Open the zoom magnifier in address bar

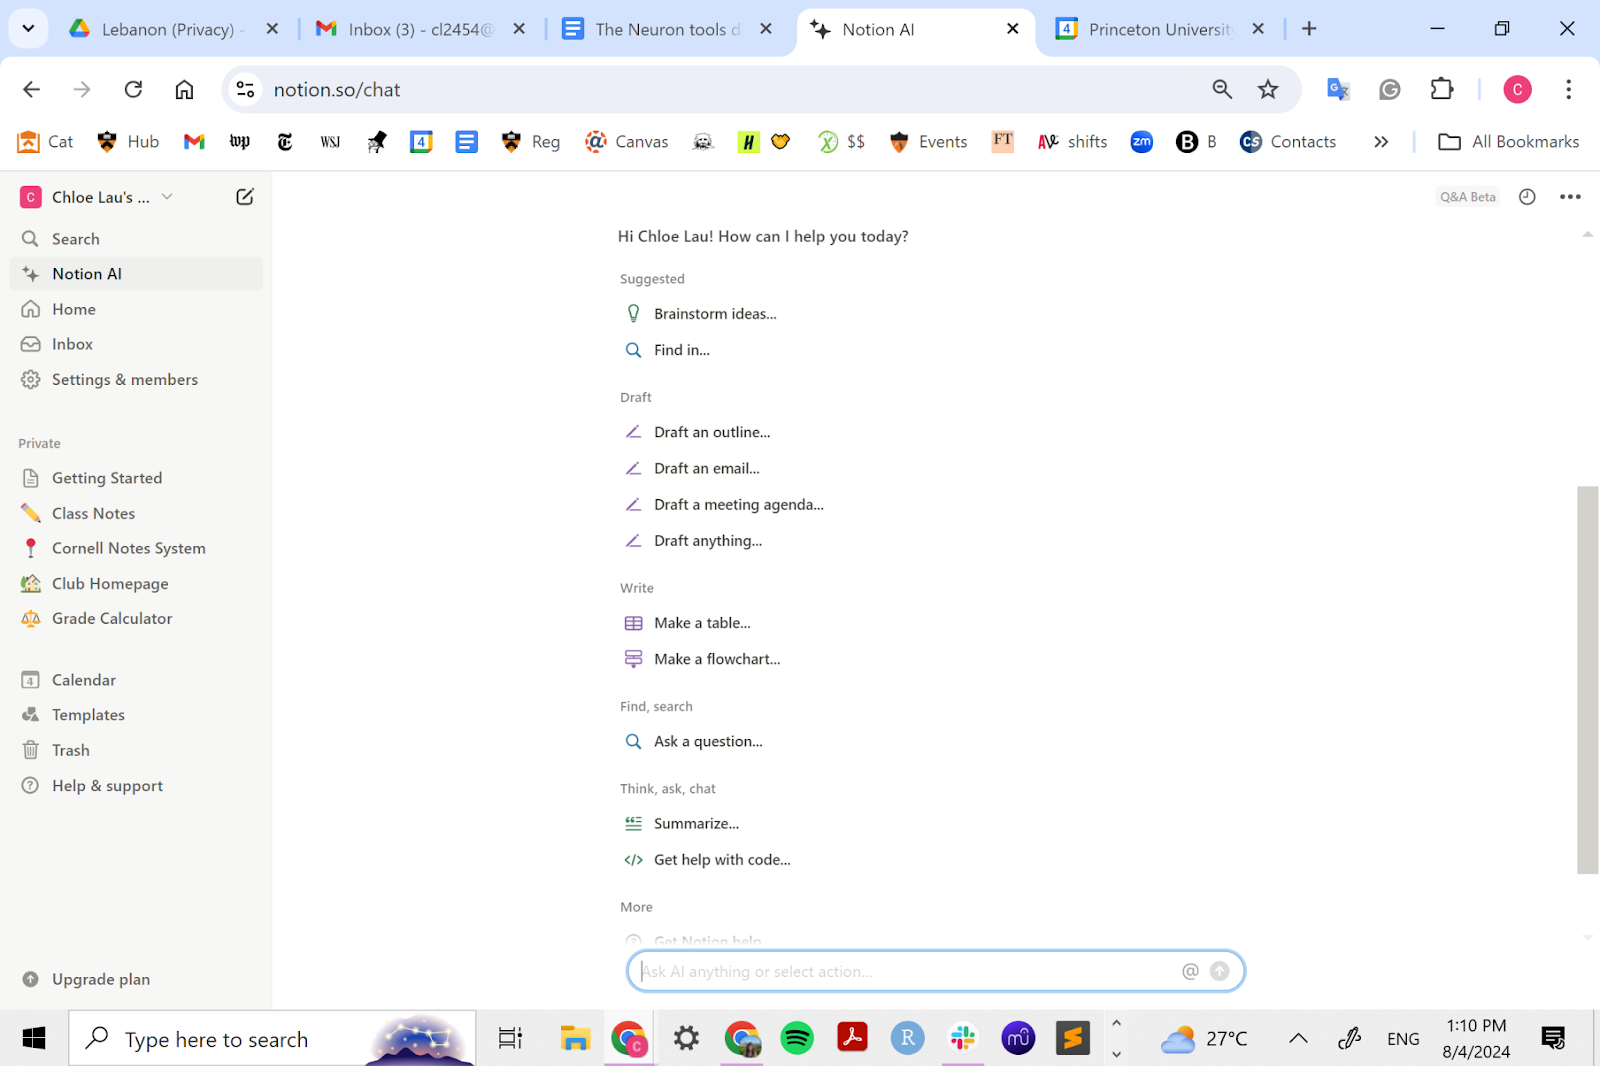point(1222,89)
